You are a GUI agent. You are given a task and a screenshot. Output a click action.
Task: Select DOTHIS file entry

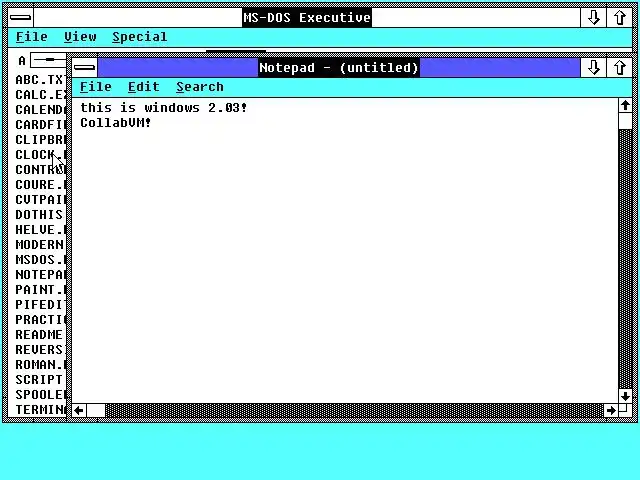39,215
